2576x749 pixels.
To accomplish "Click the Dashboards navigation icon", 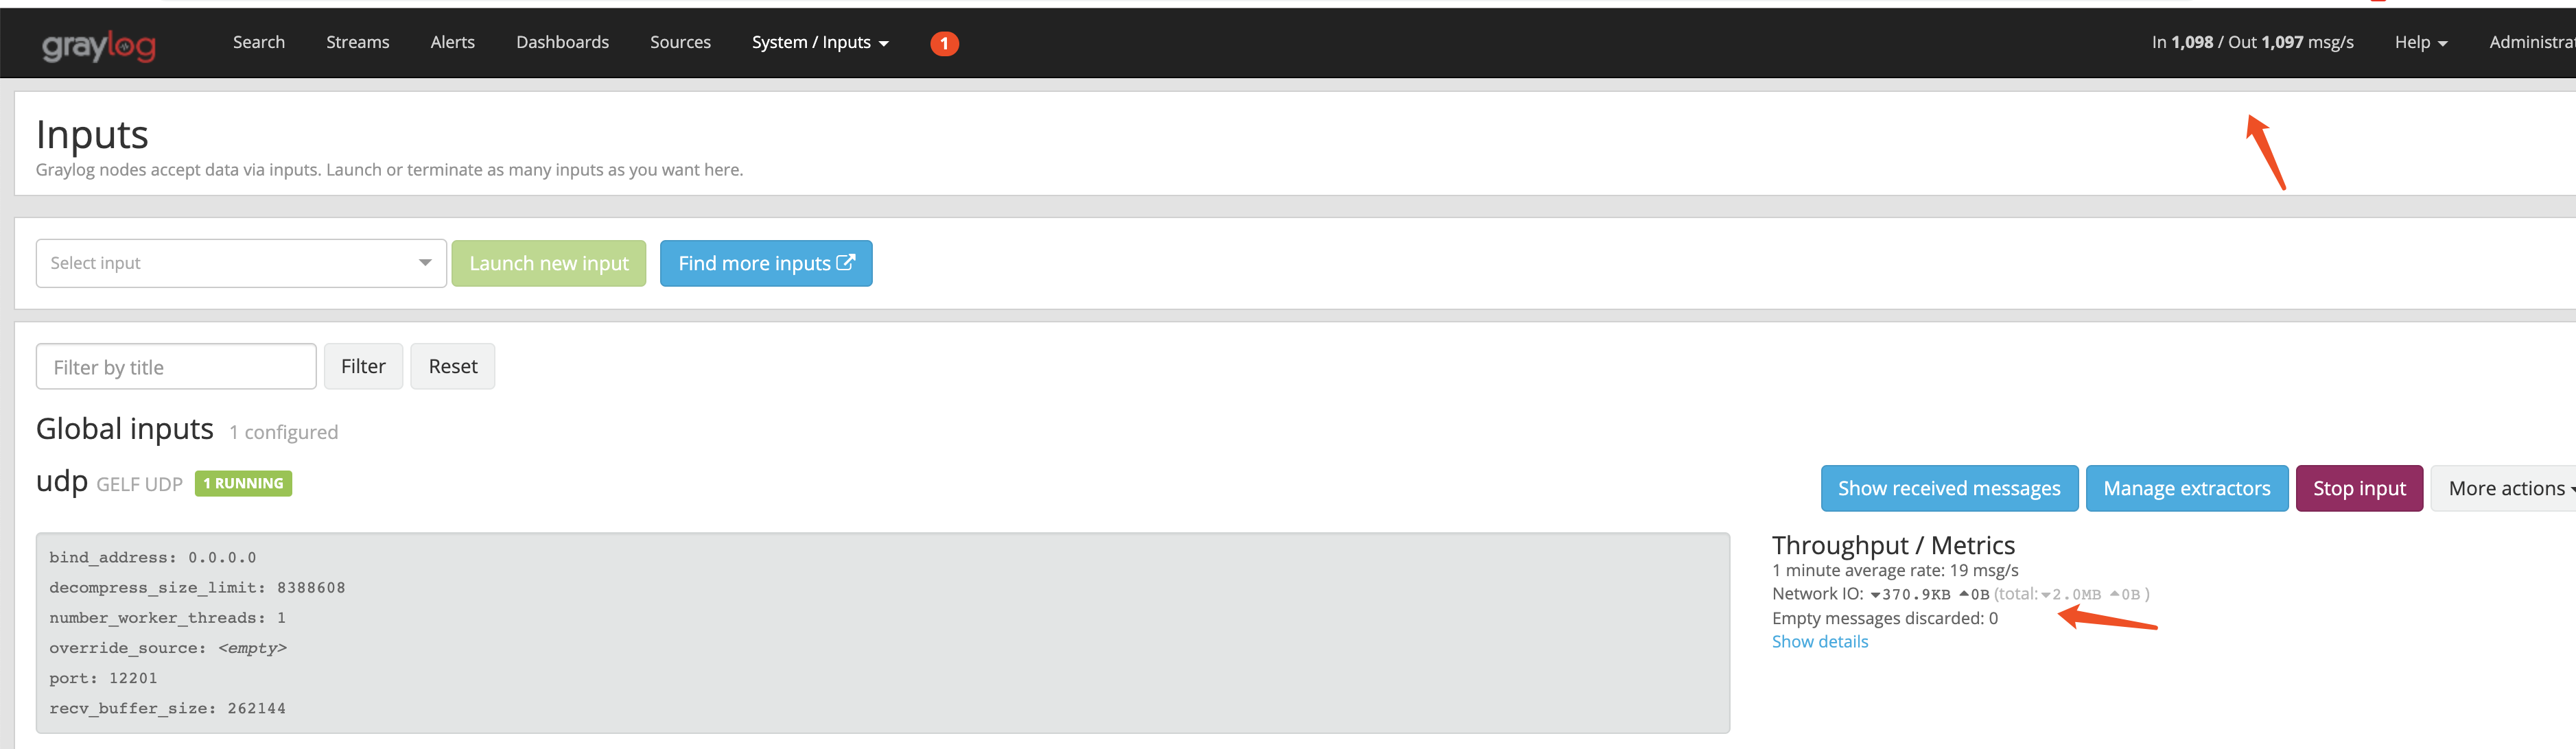I will pos(560,43).
